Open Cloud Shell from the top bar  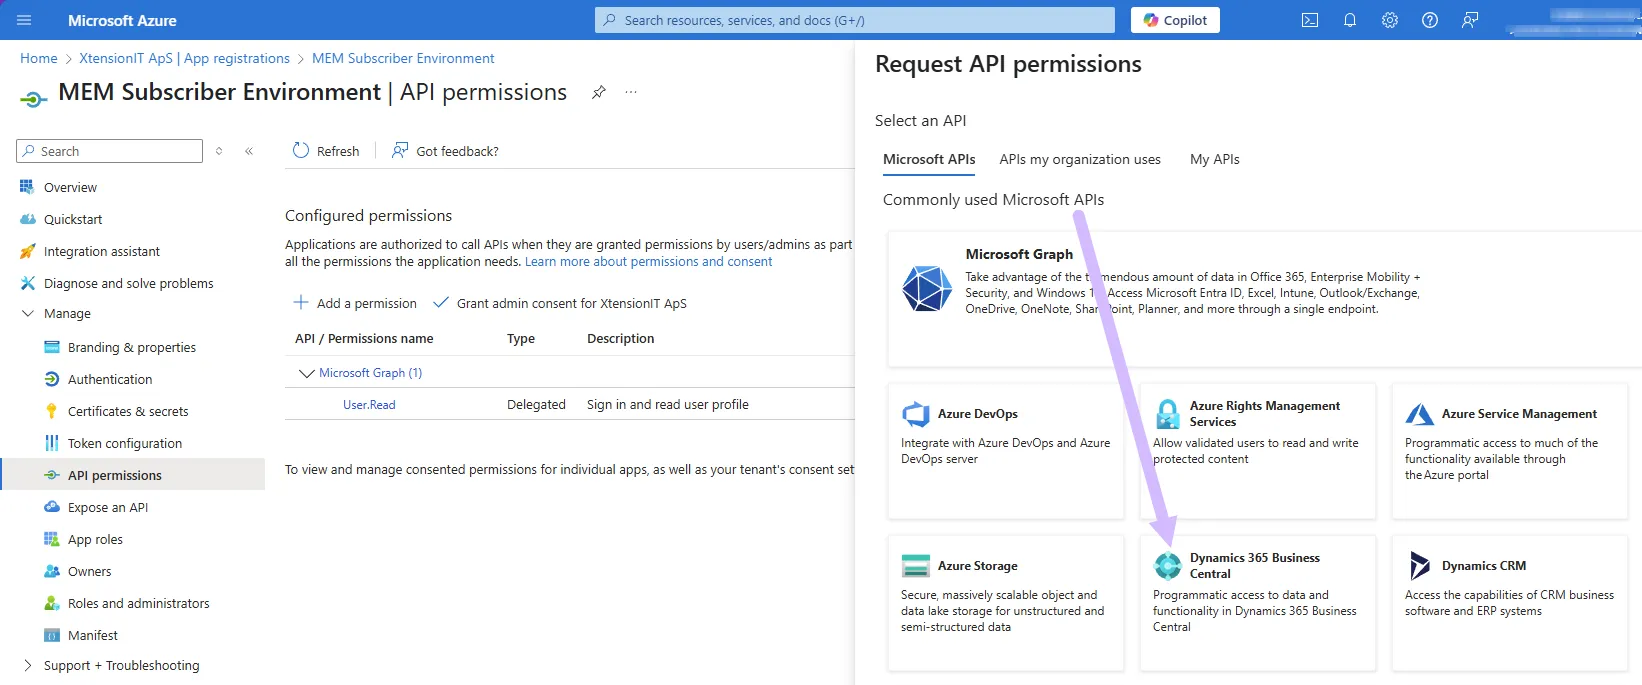(1309, 20)
